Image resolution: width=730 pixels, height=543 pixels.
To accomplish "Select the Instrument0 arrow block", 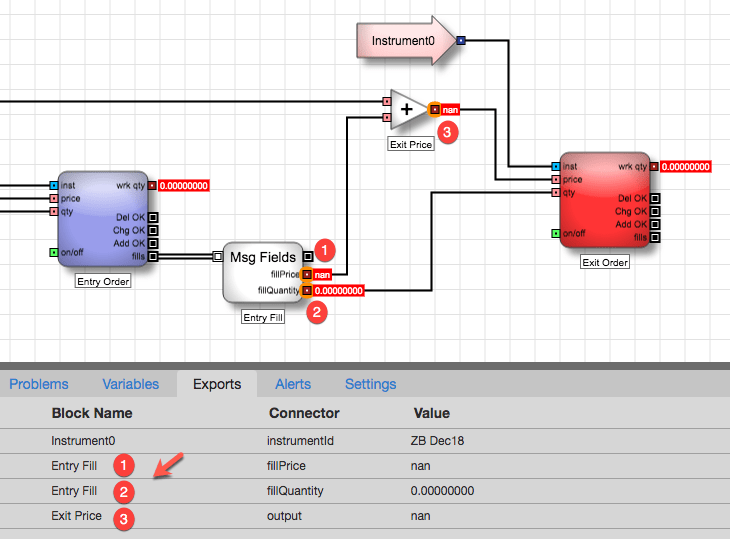I will (405, 41).
